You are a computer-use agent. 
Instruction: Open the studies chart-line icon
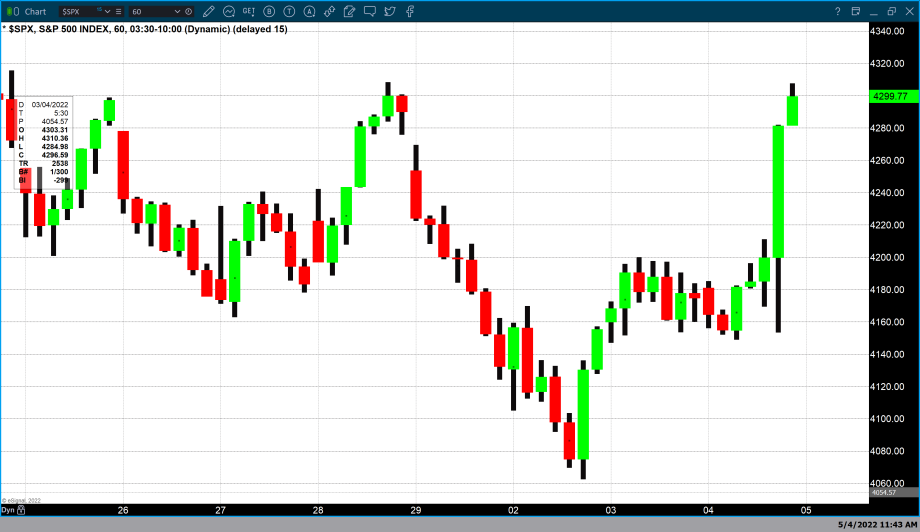pyautogui.click(x=229, y=11)
